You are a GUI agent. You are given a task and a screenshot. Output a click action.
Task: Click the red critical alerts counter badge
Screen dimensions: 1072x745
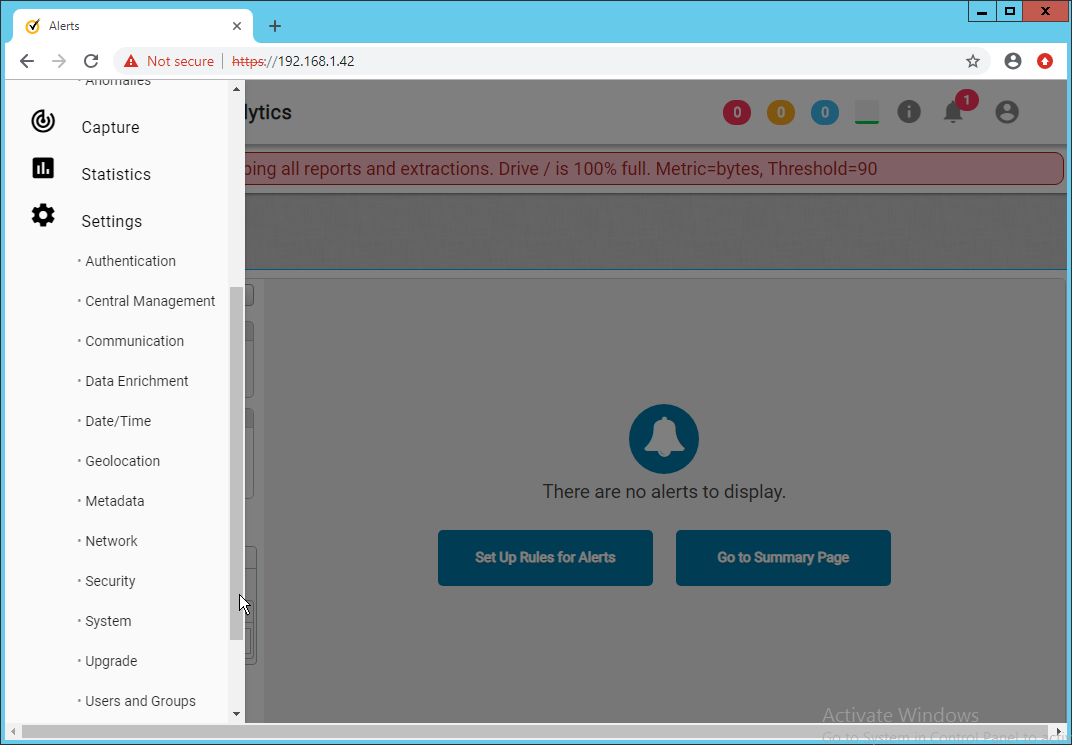(x=737, y=113)
